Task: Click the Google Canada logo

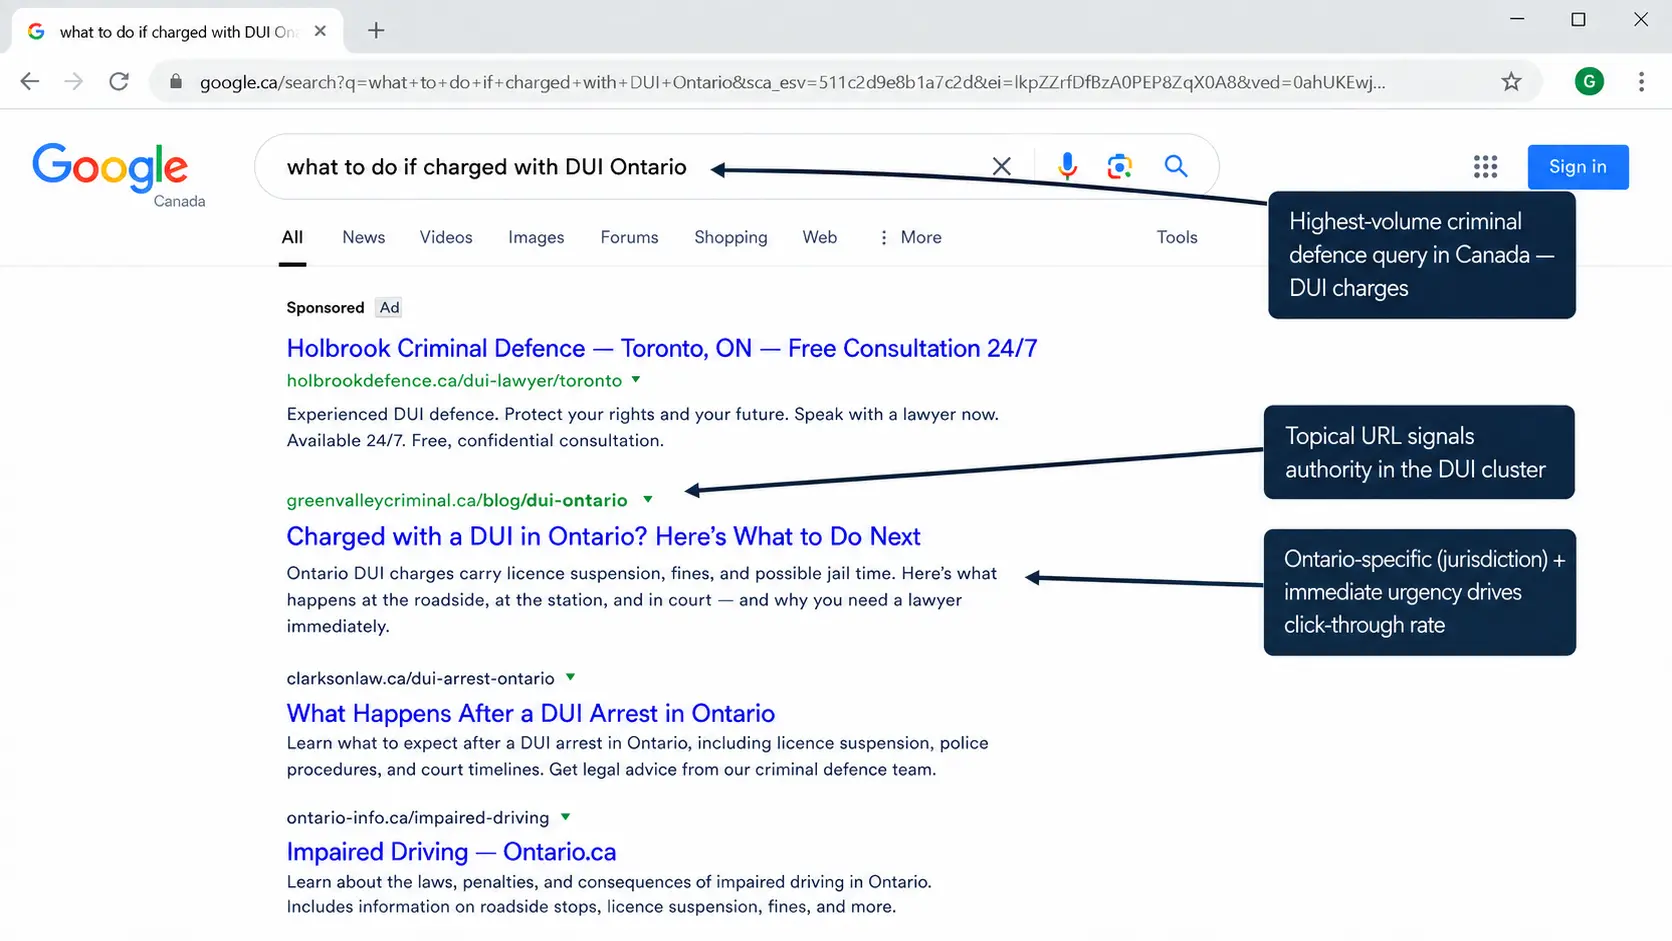Action: (118, 174)
